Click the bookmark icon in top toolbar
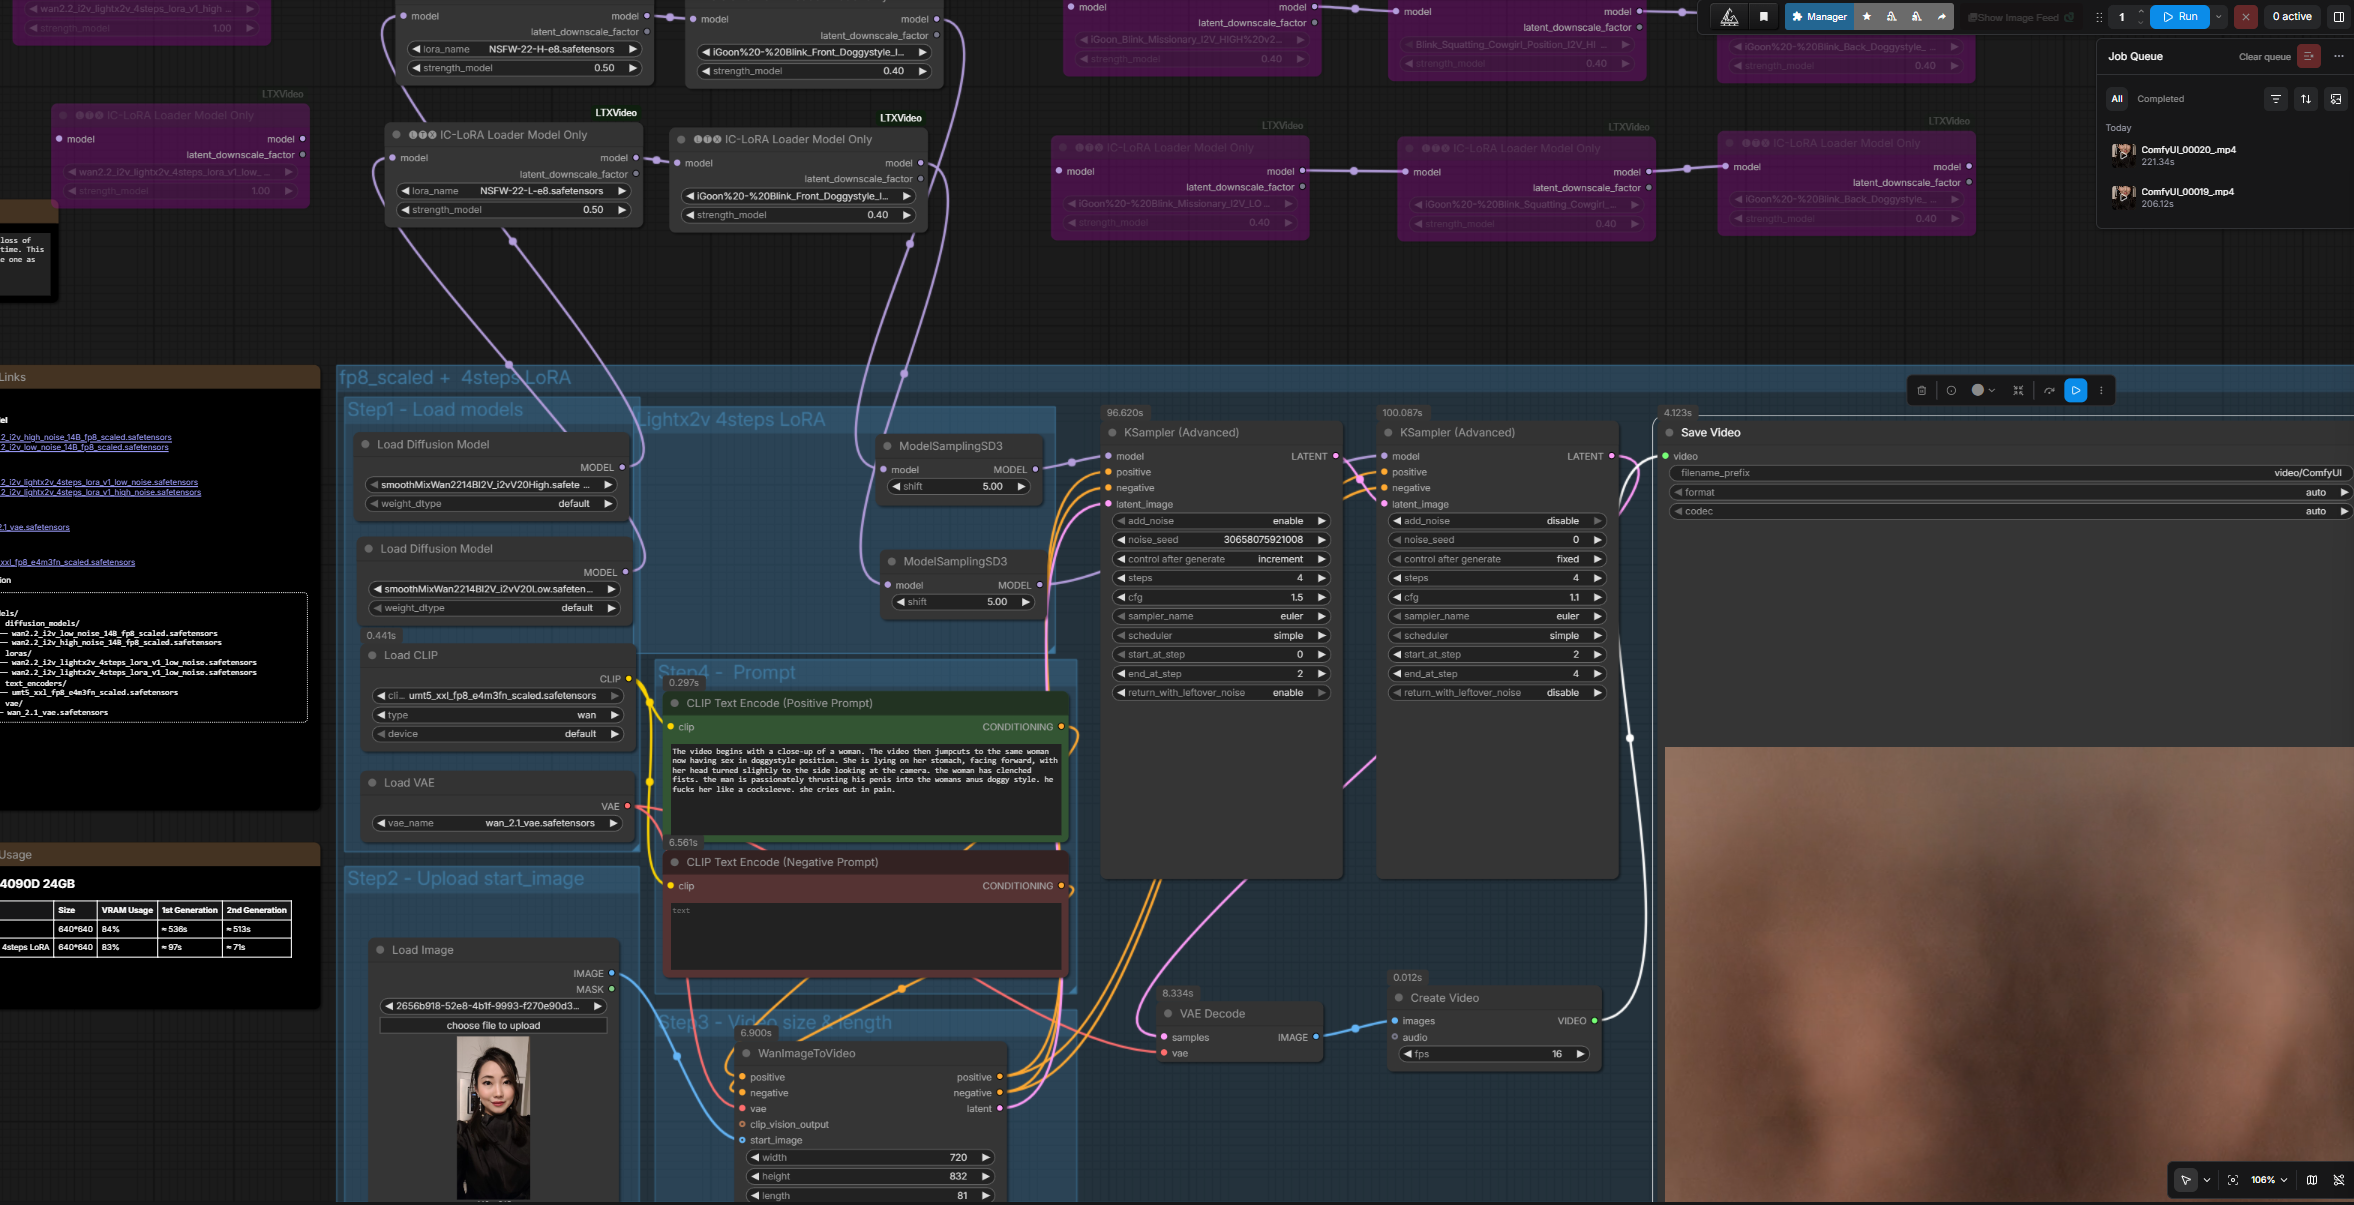This screenshot has width=2354, height=1205. pos(1763,17)
